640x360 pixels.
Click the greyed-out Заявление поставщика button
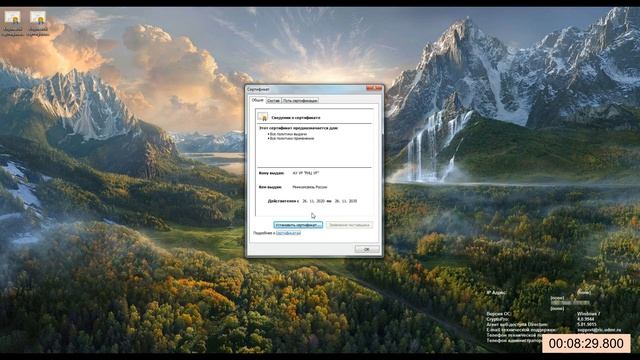coord(349,225)
